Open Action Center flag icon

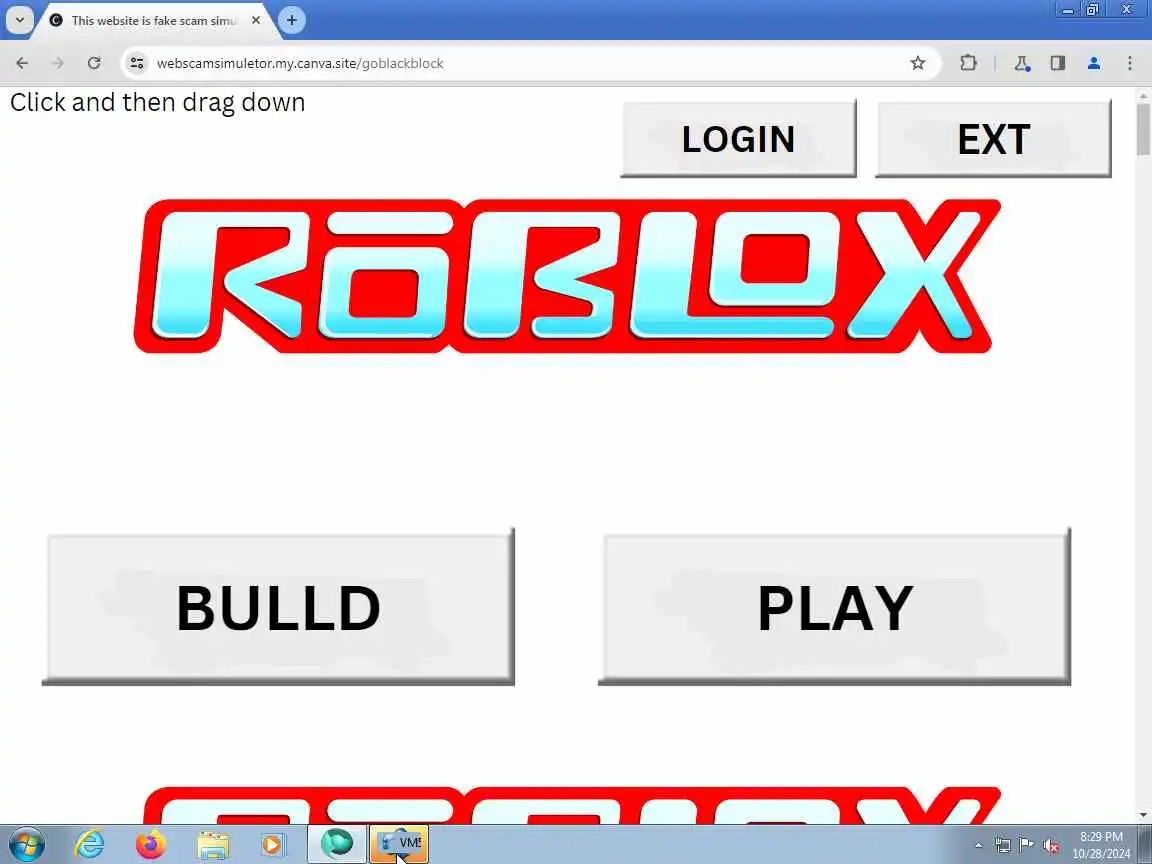click(x=1027, y=845)
